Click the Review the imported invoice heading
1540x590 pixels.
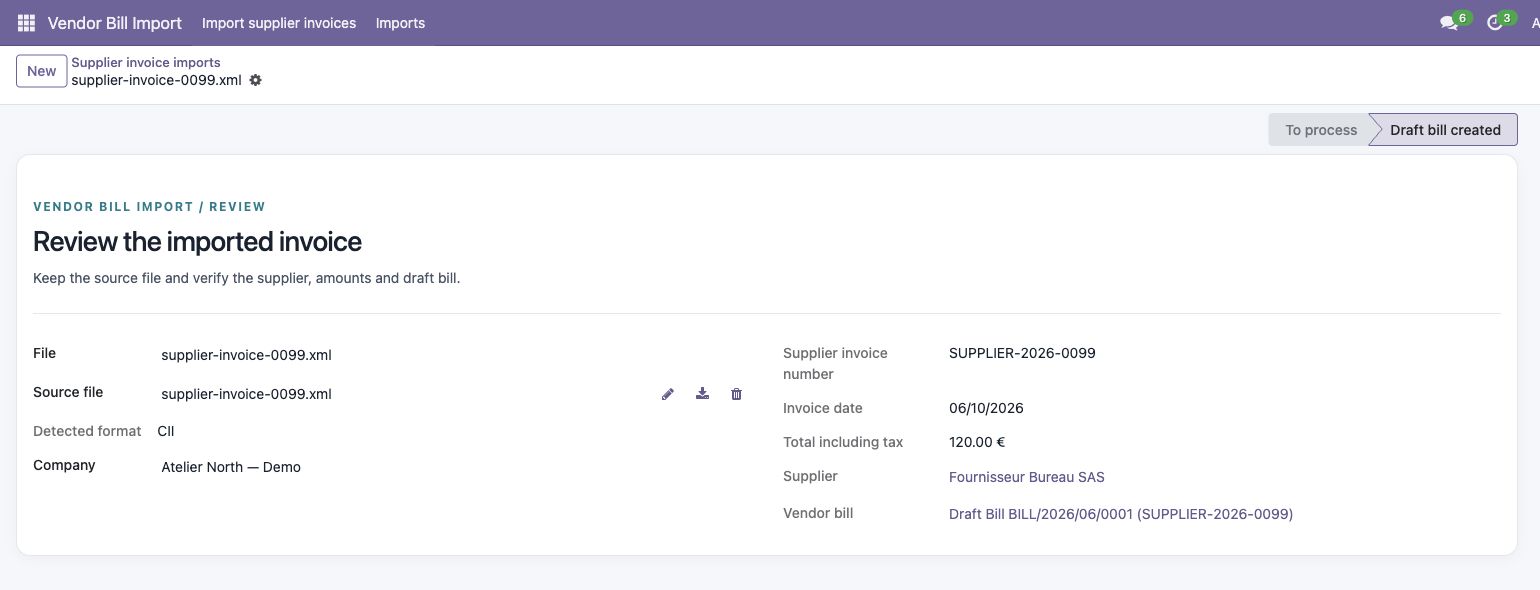point(197,242)
